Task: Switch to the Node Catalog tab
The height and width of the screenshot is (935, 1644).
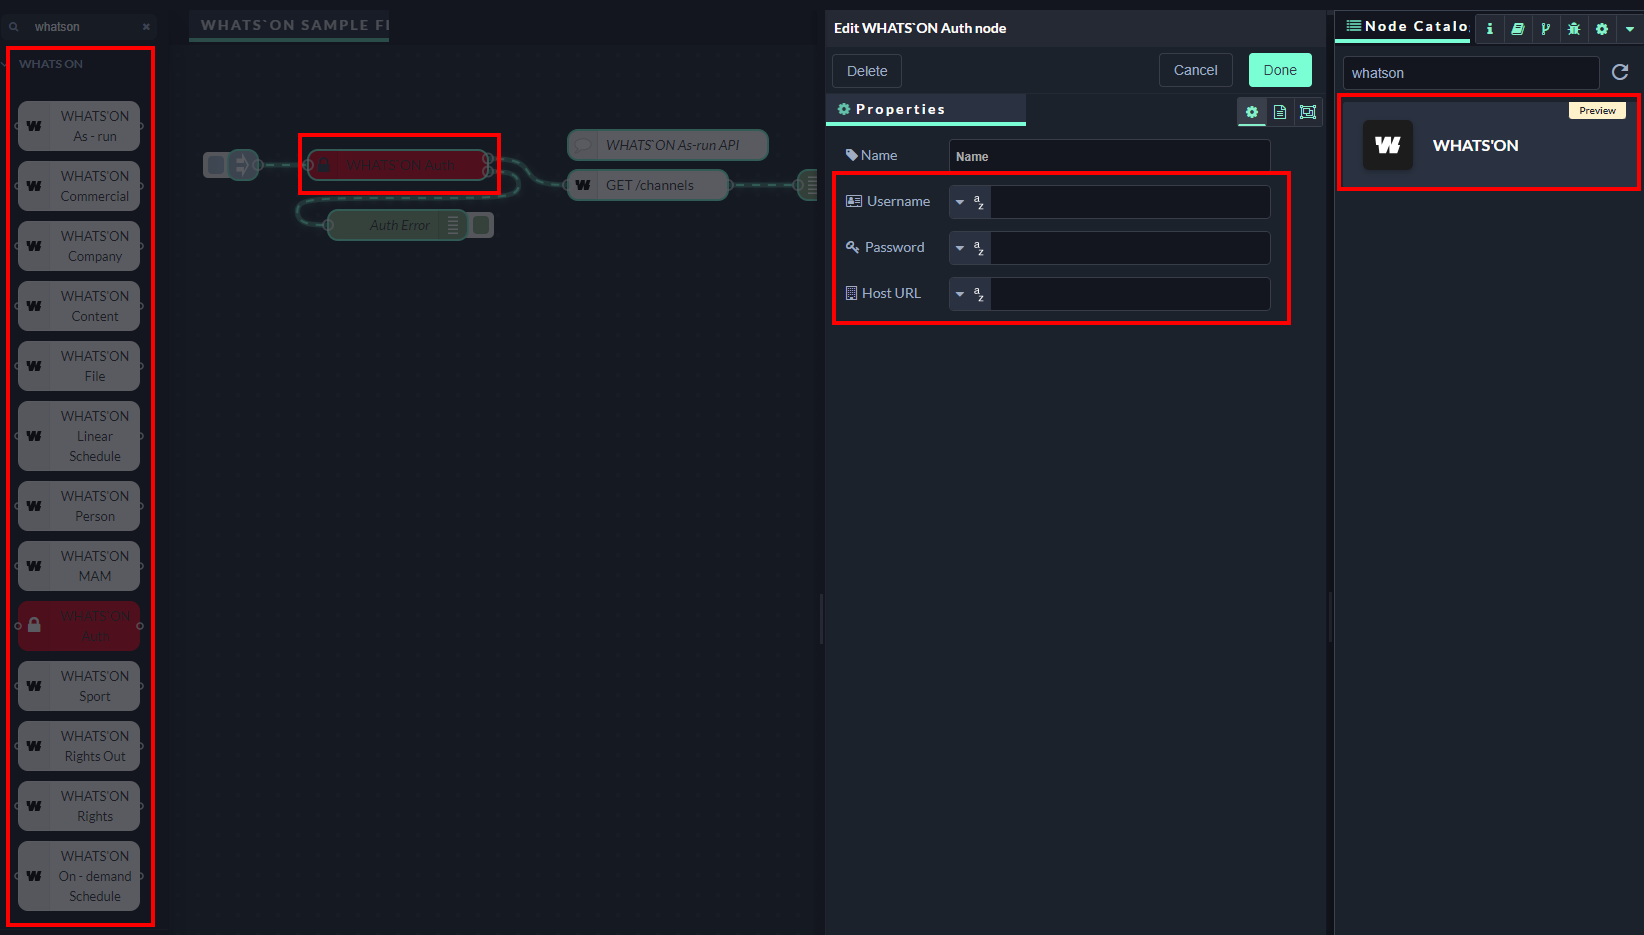Action: tap(1406, 27)
